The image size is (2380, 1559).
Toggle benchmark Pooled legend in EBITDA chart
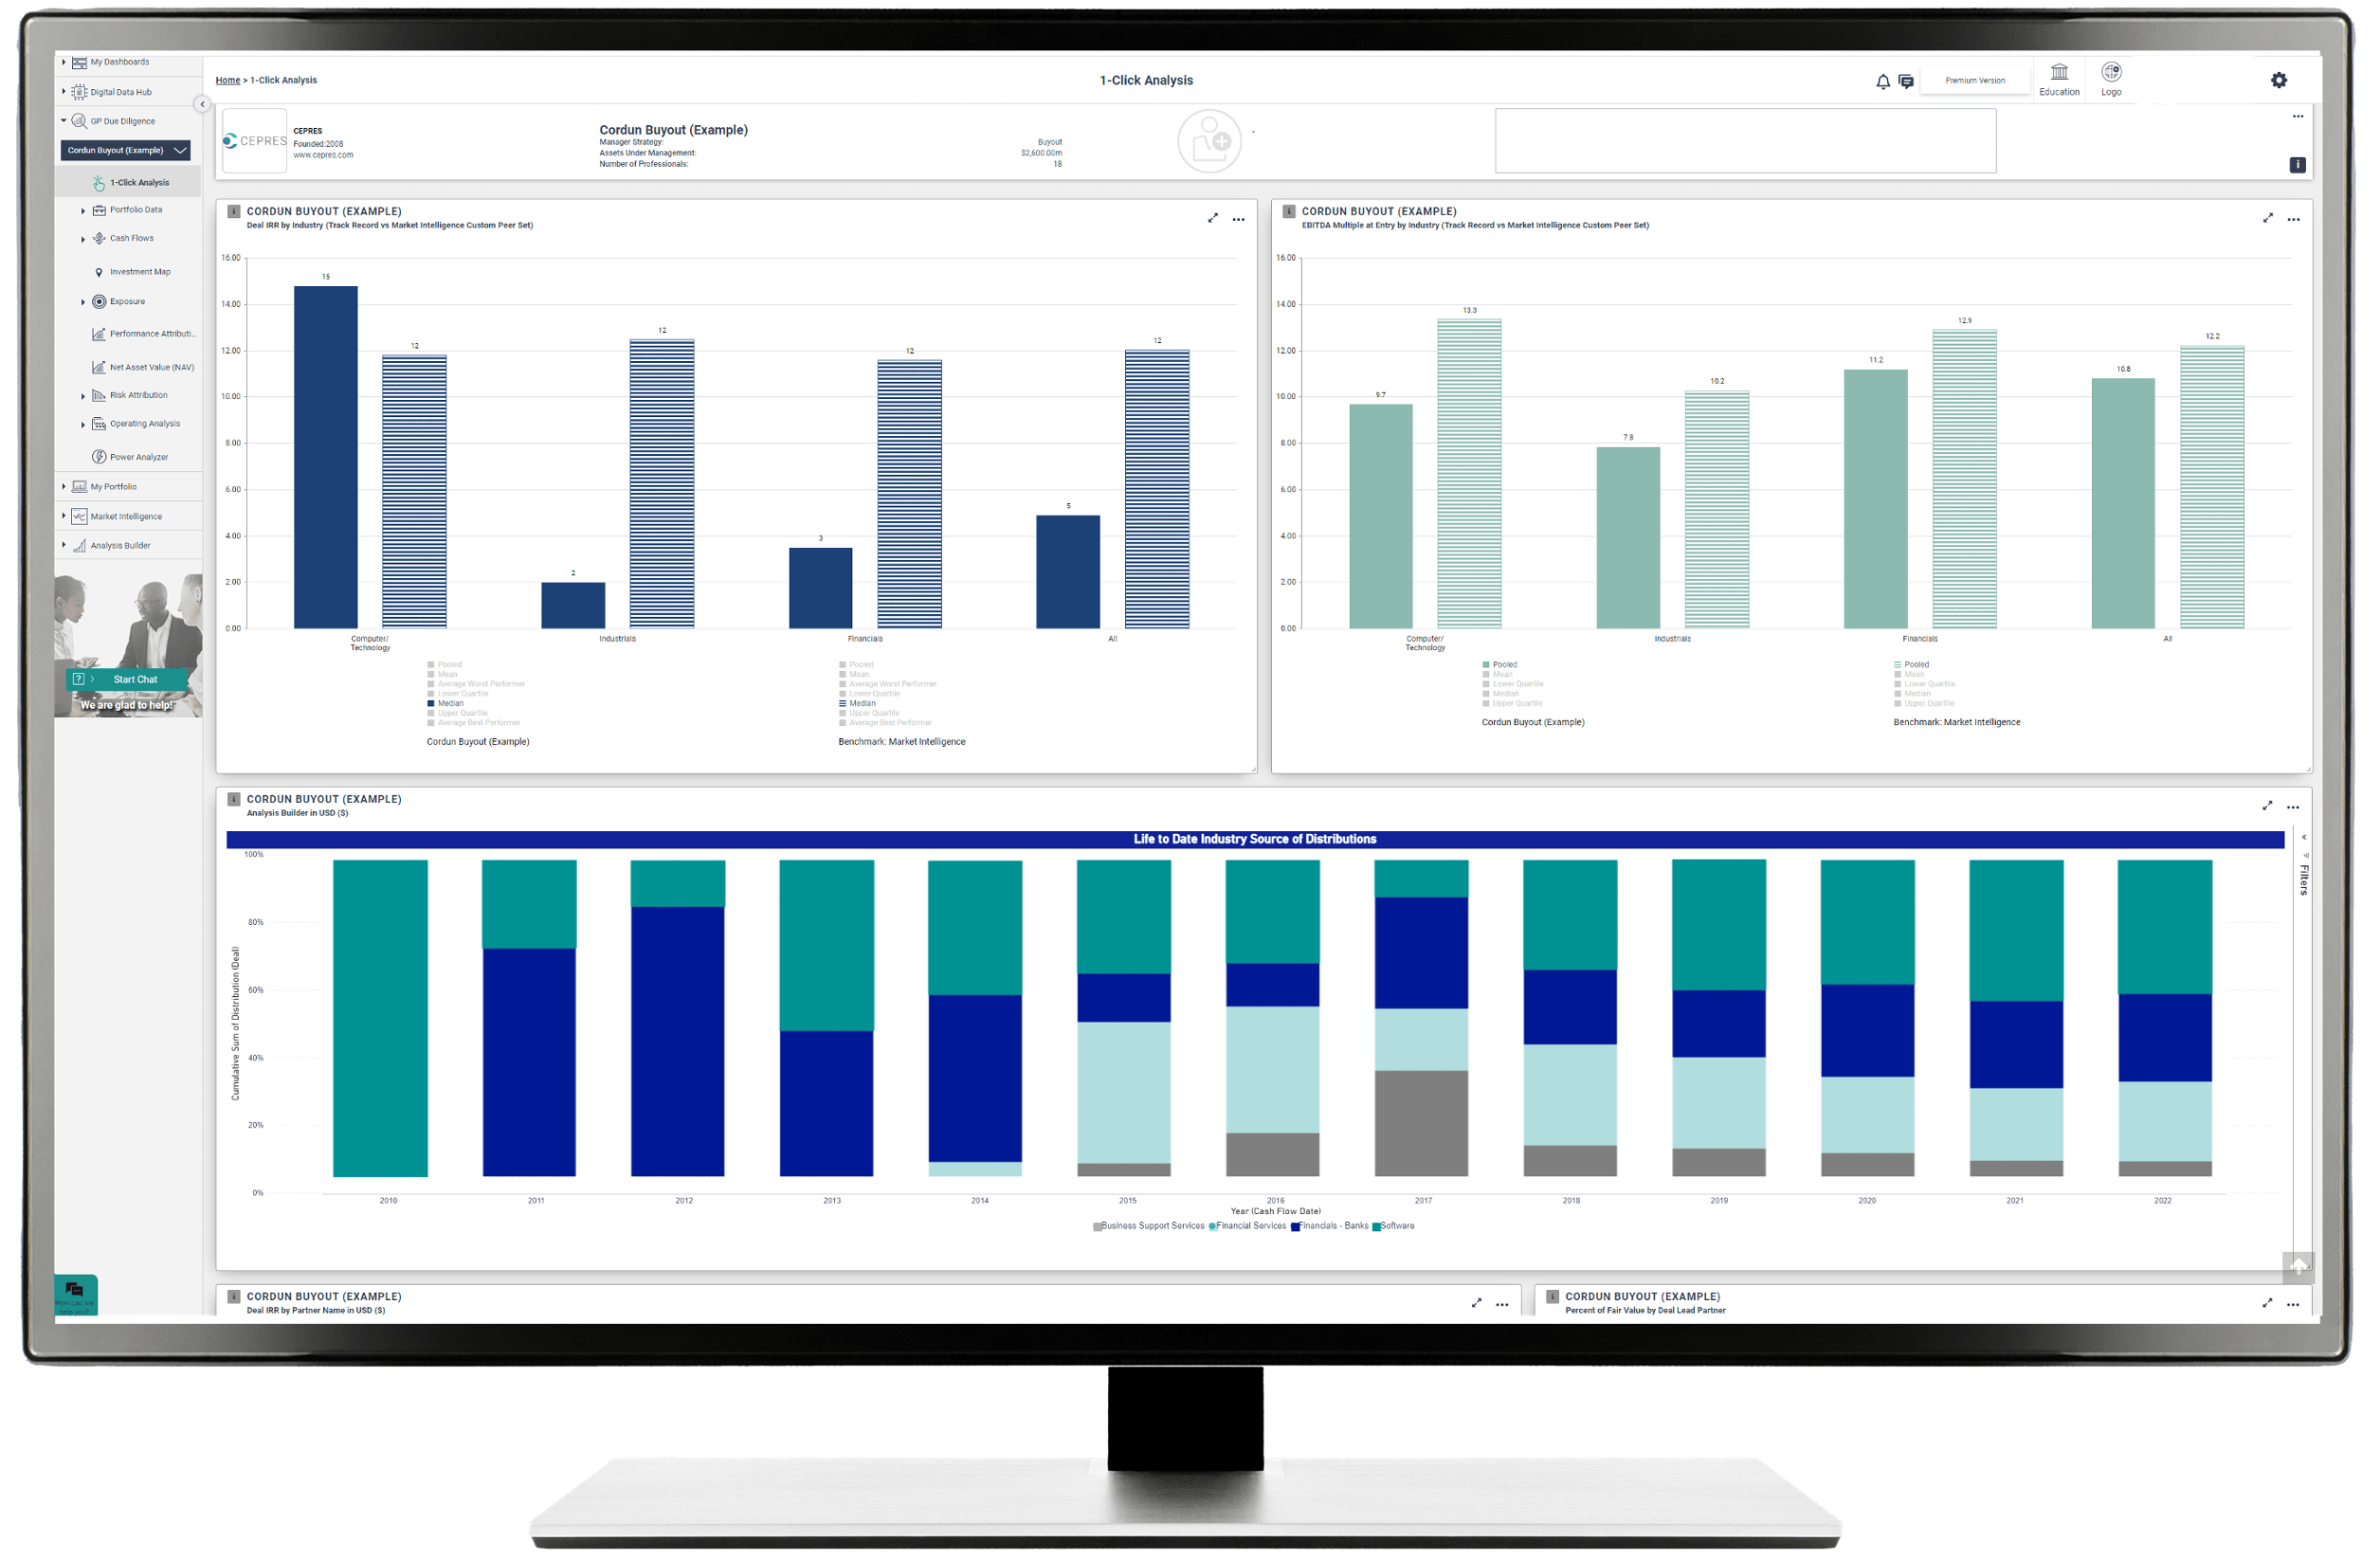1912,664
